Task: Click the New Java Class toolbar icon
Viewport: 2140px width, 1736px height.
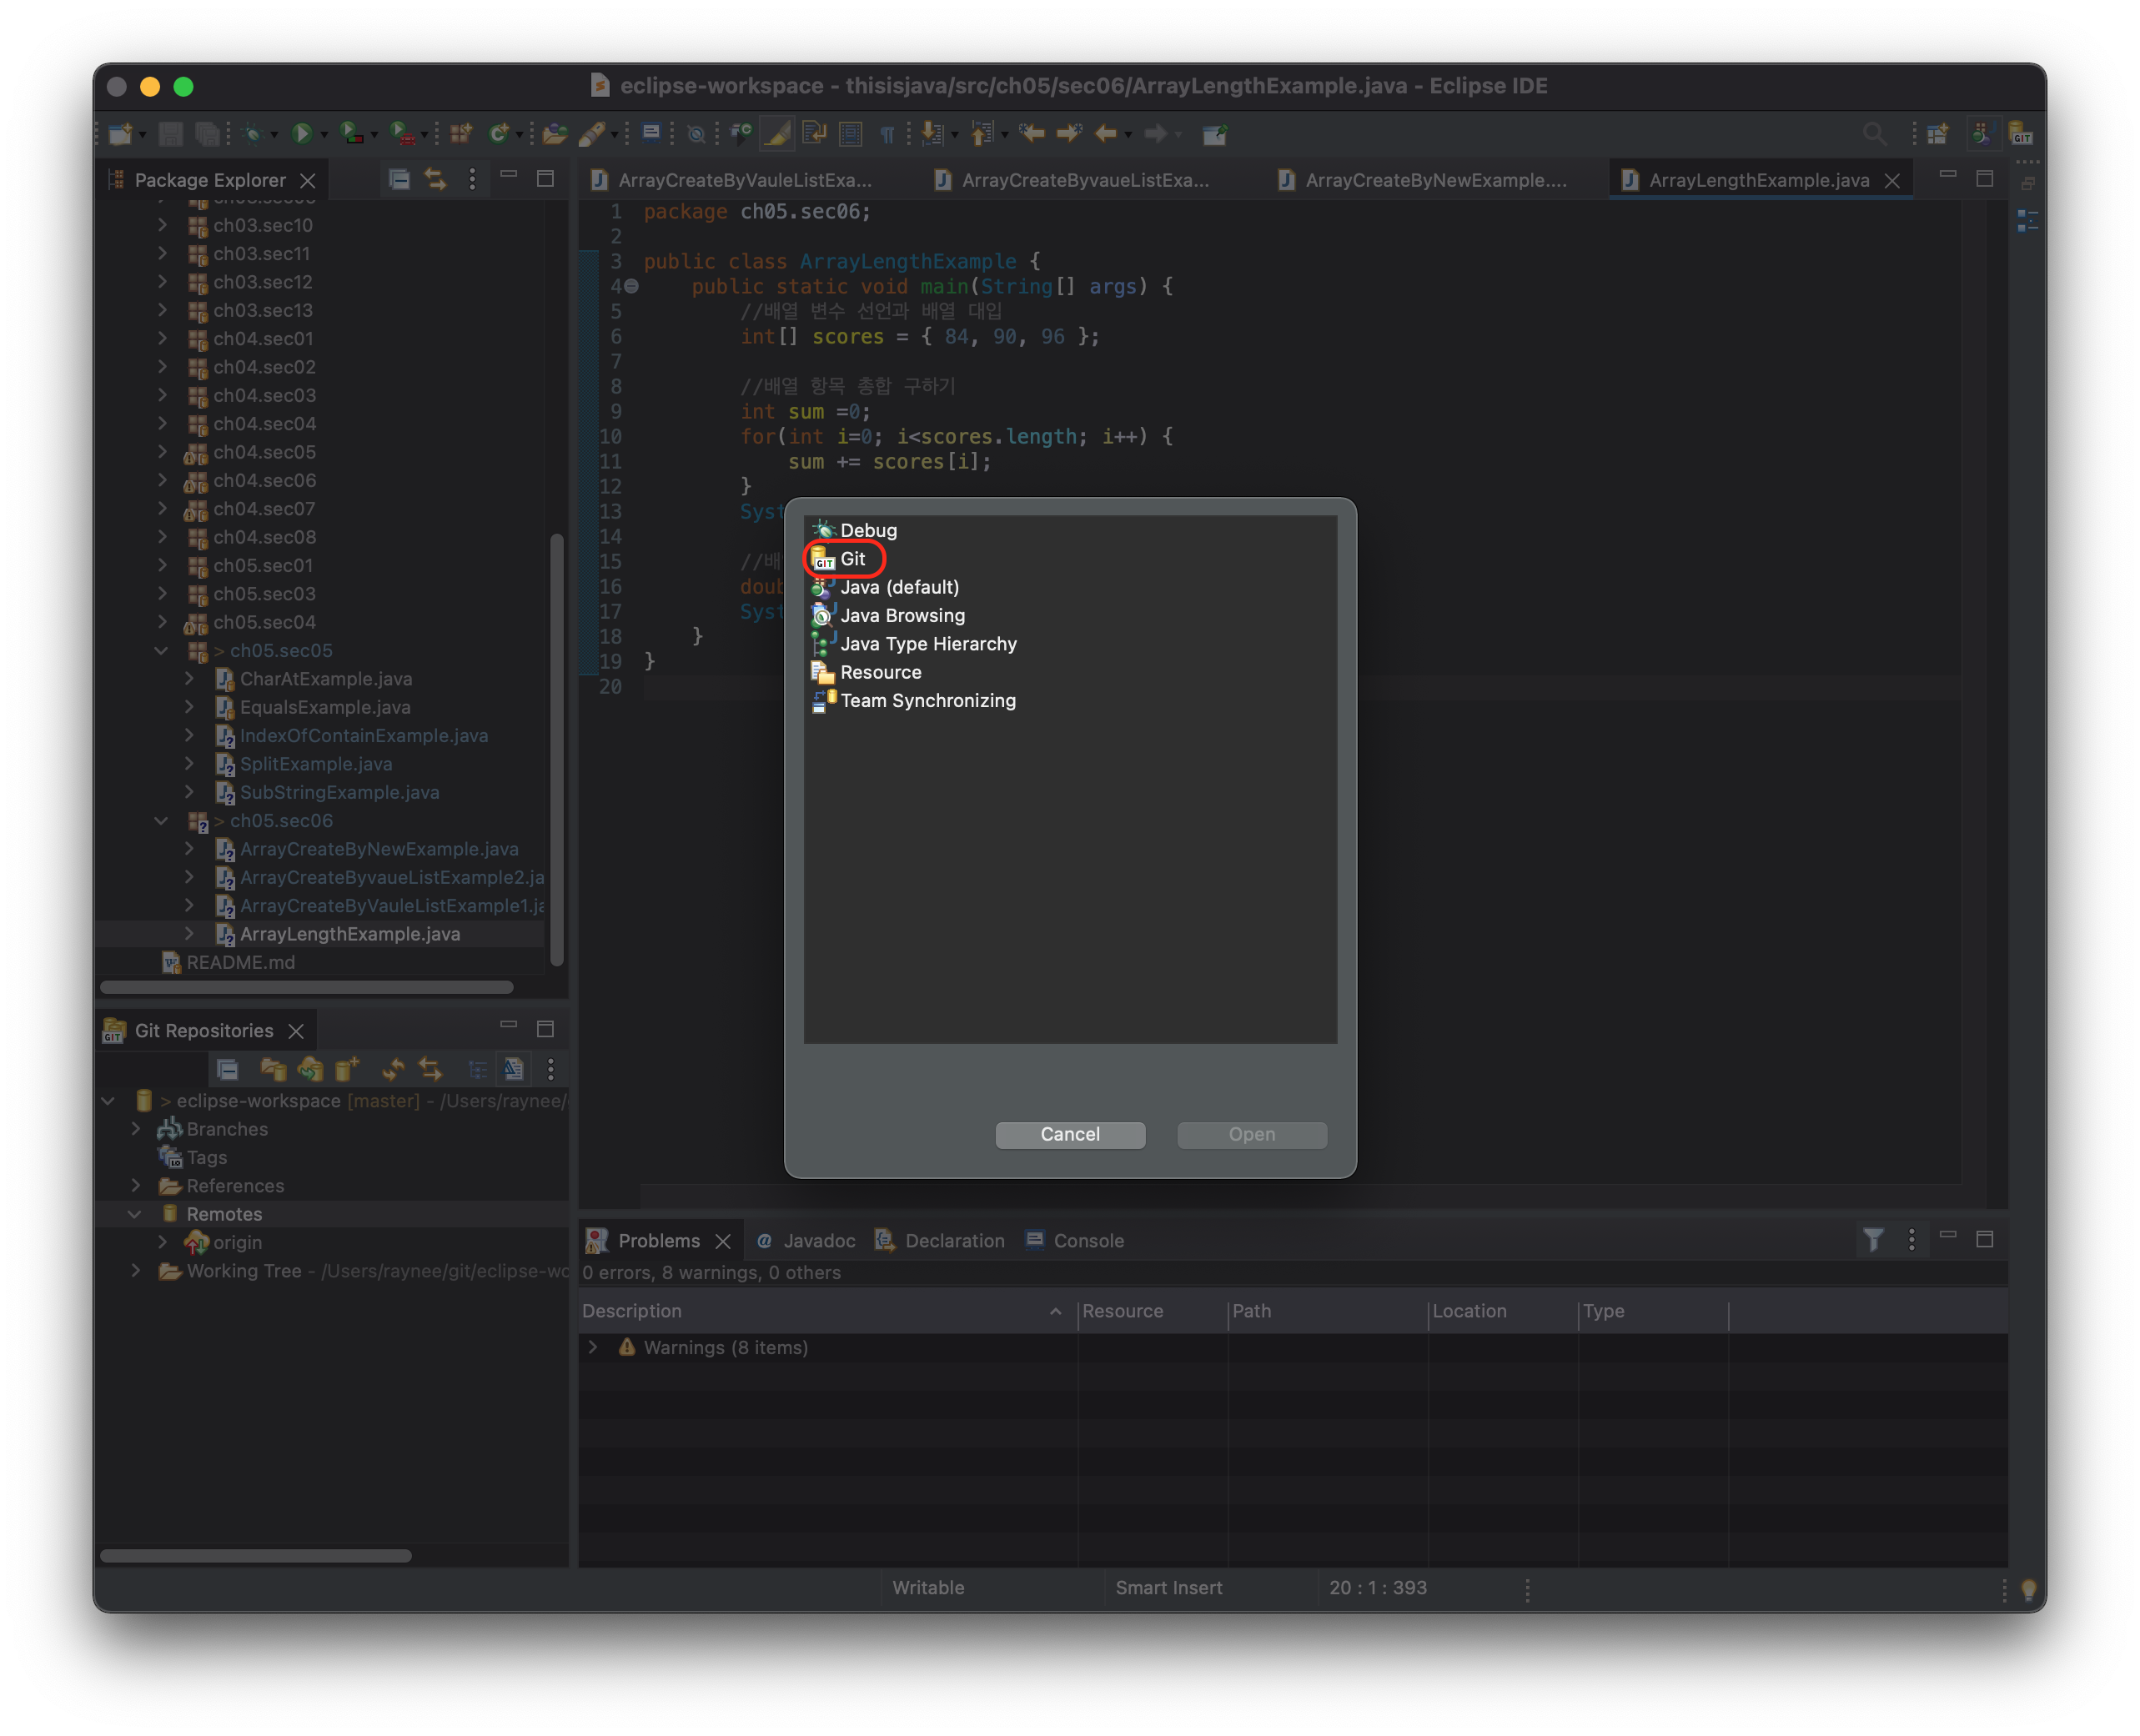Action: click(498, 133)
